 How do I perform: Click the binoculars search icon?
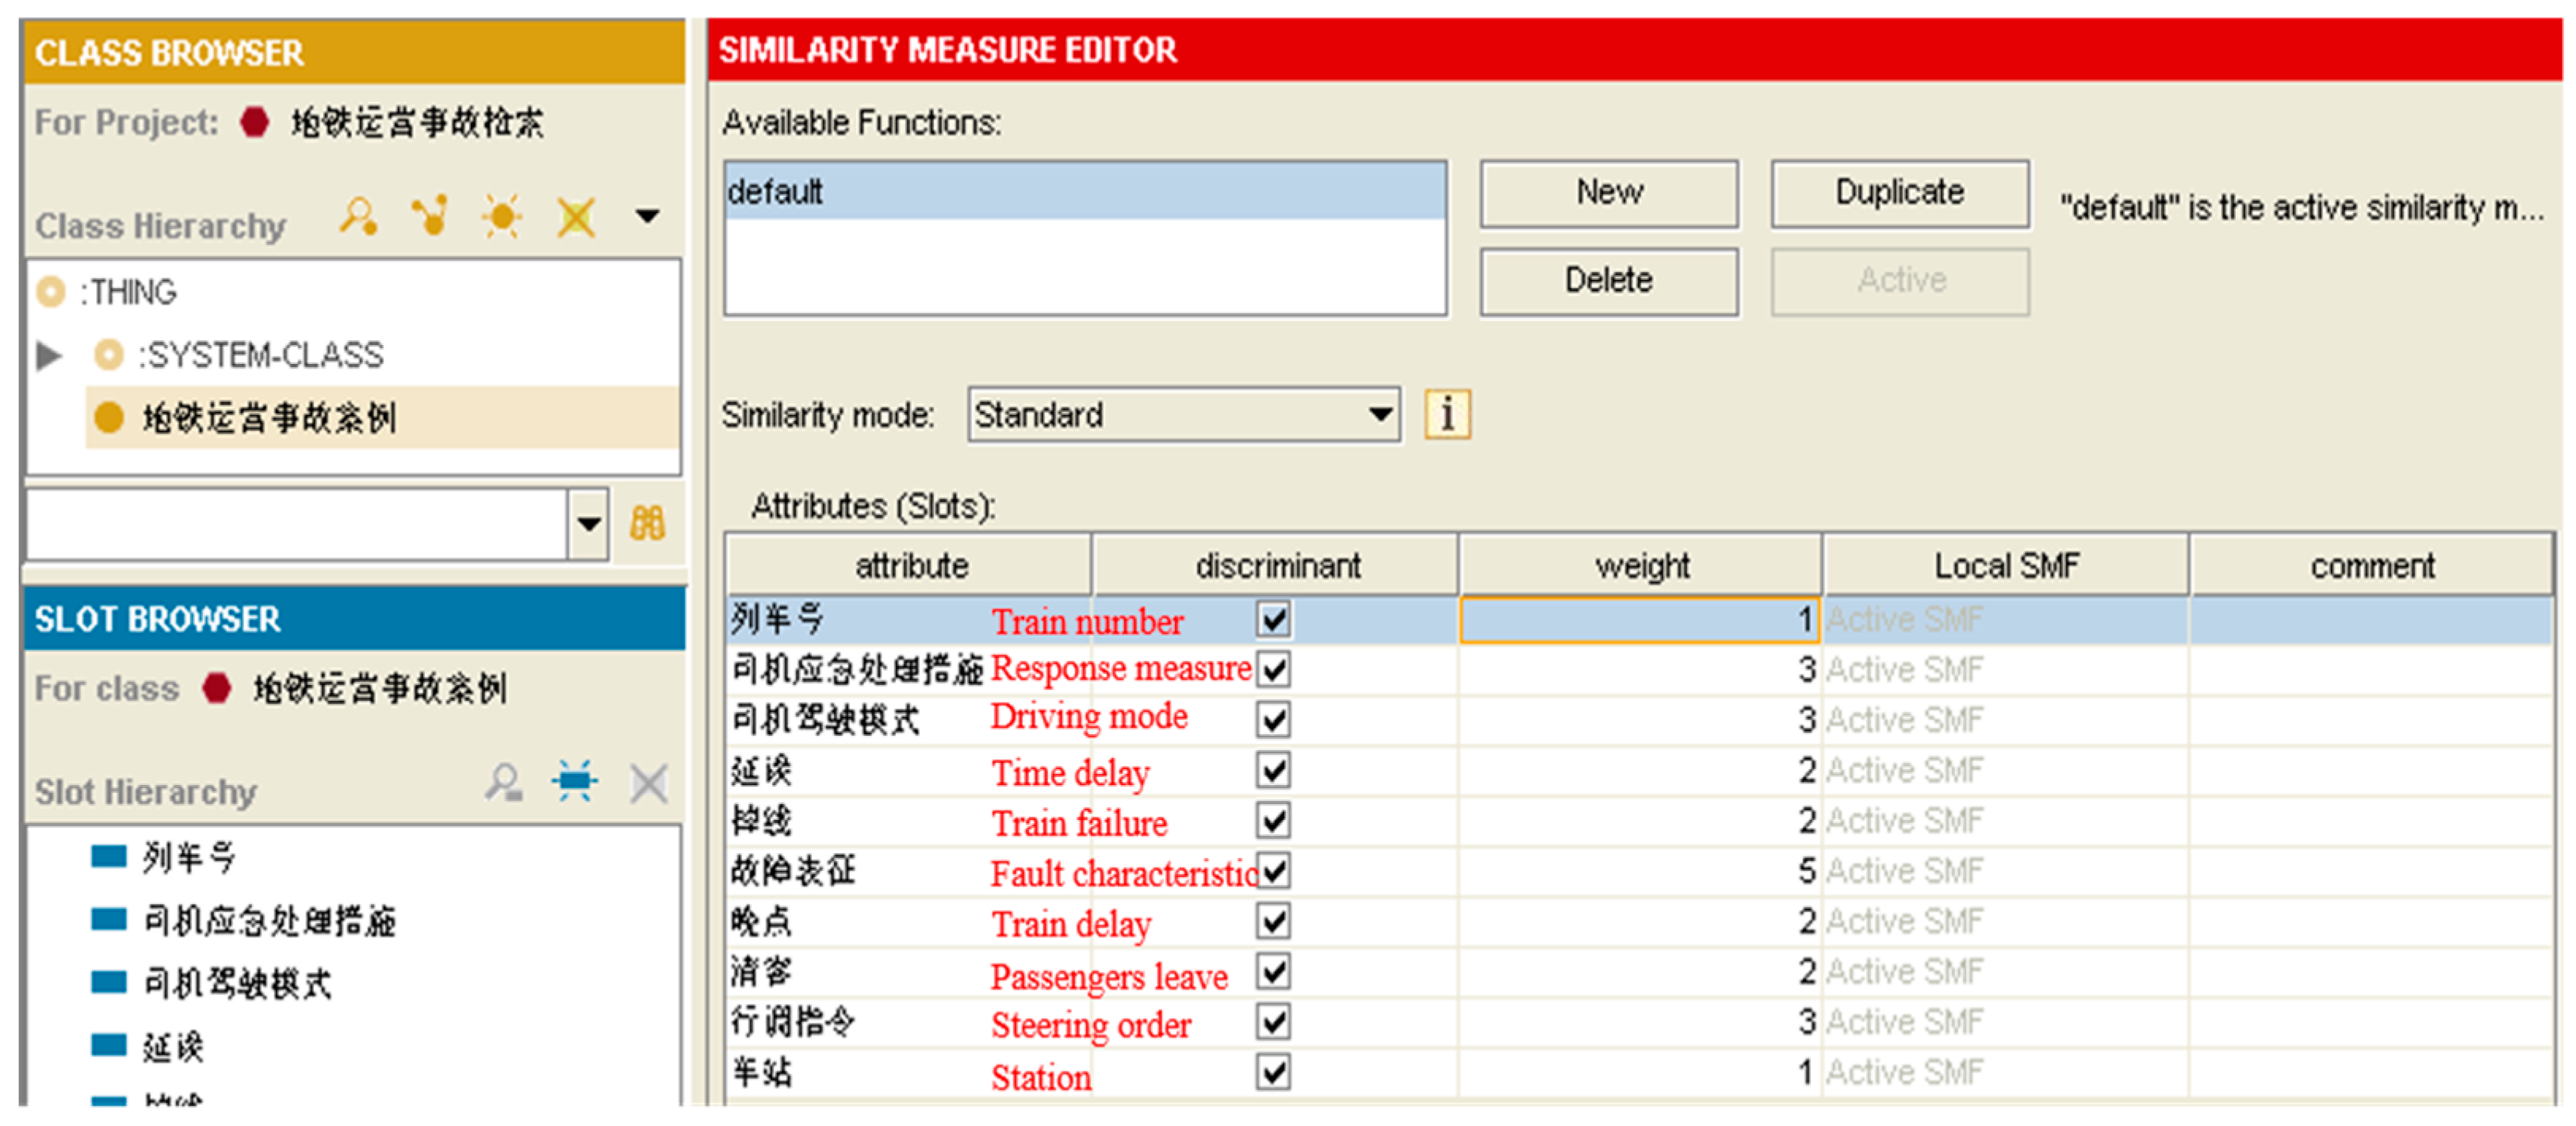pos(647,523)
